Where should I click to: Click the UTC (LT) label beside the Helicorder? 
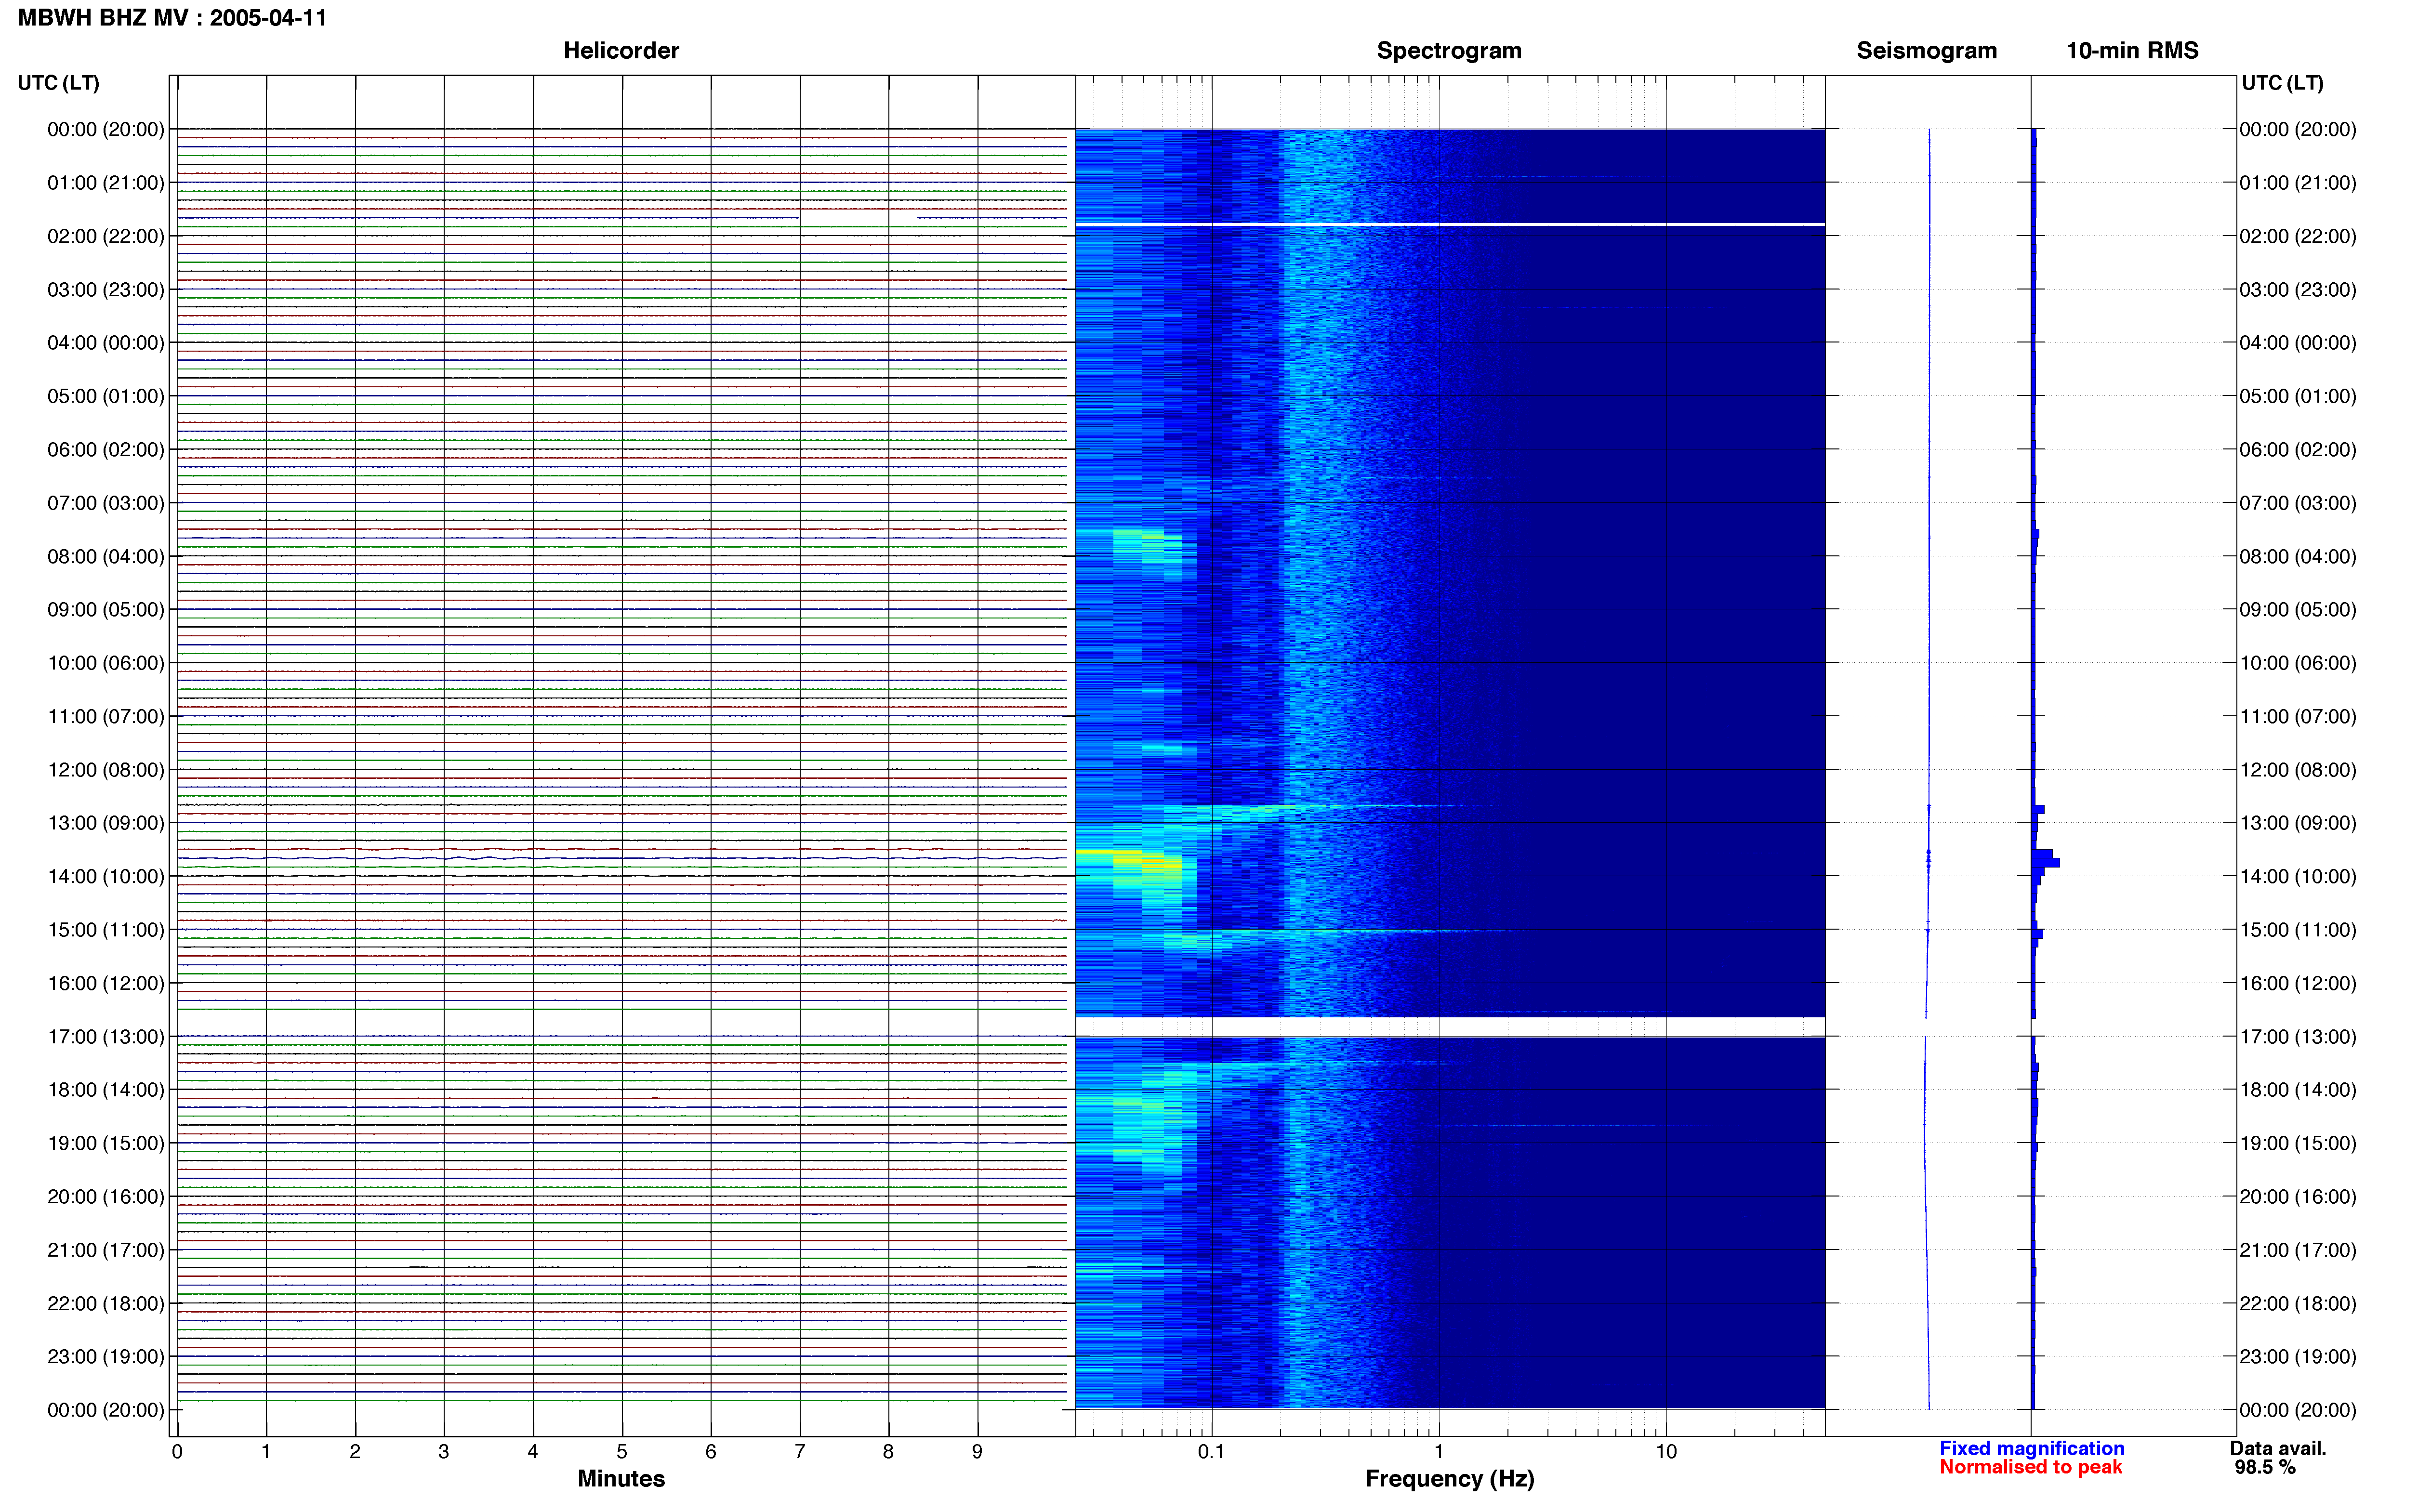58,83
